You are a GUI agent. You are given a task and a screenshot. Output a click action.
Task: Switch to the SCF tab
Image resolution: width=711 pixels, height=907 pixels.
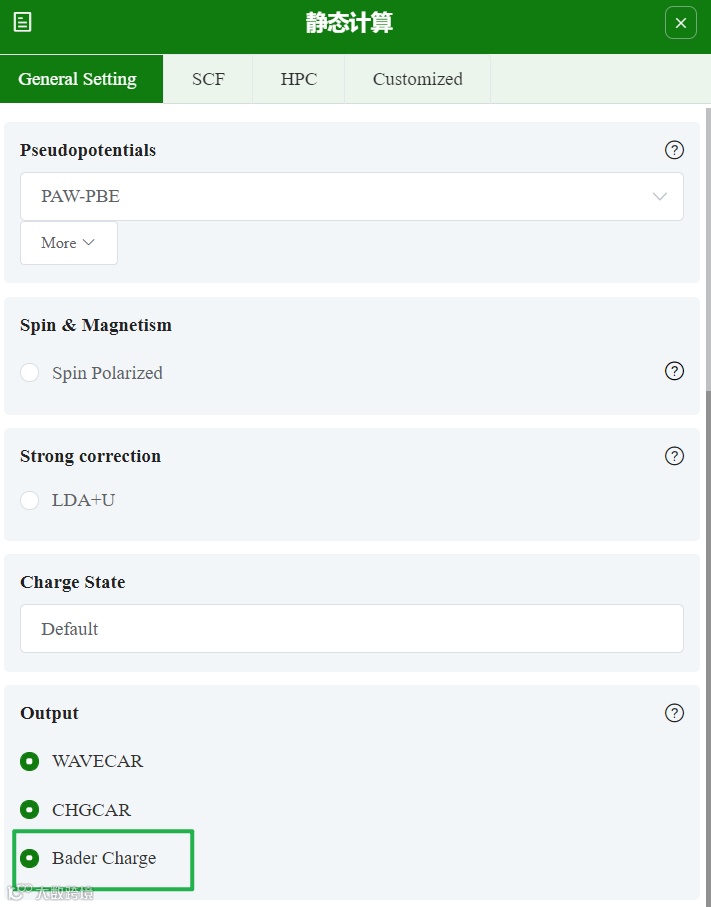(x=208, y=79)
